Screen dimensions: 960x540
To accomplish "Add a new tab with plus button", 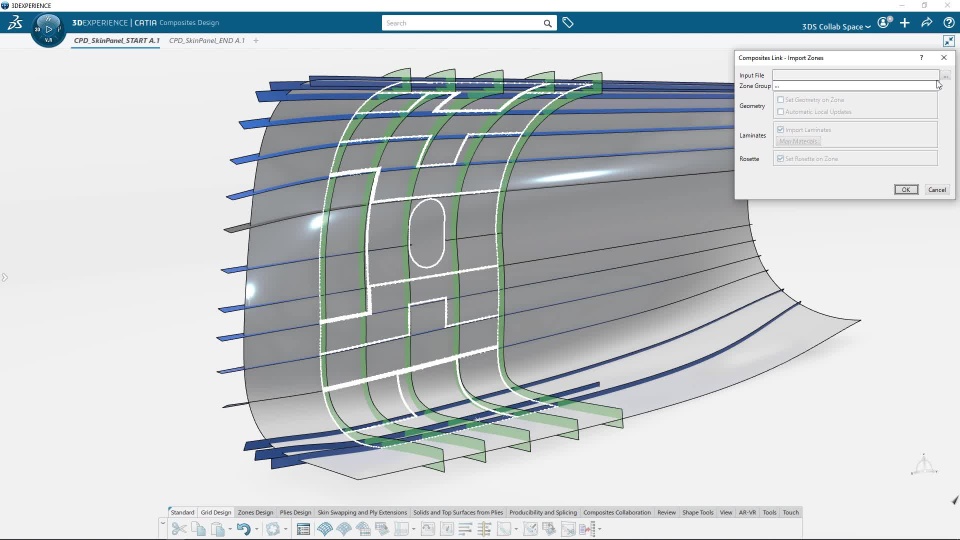I will pos(256,40).
